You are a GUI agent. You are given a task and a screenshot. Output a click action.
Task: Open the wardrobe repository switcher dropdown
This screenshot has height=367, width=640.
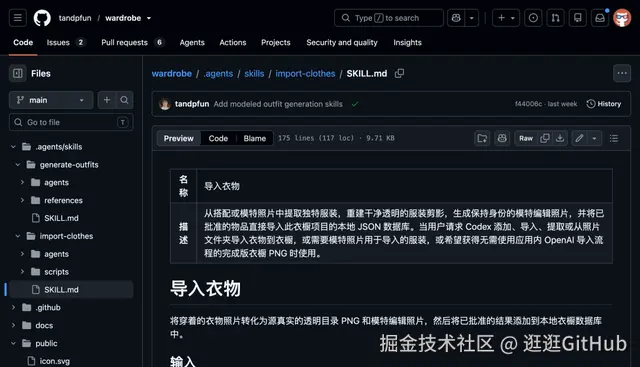coord(128,18)
